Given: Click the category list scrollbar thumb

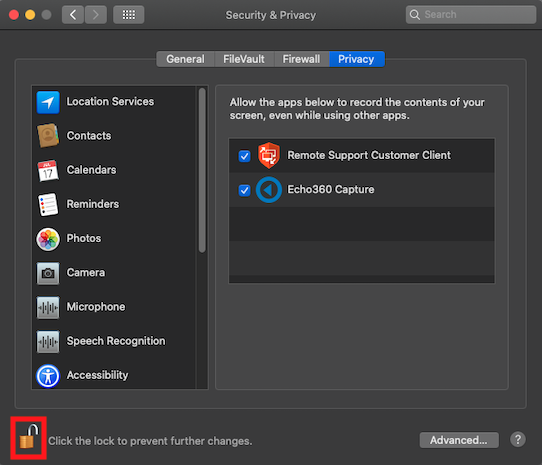Looking at the screenshot, I should click(202, 170).
